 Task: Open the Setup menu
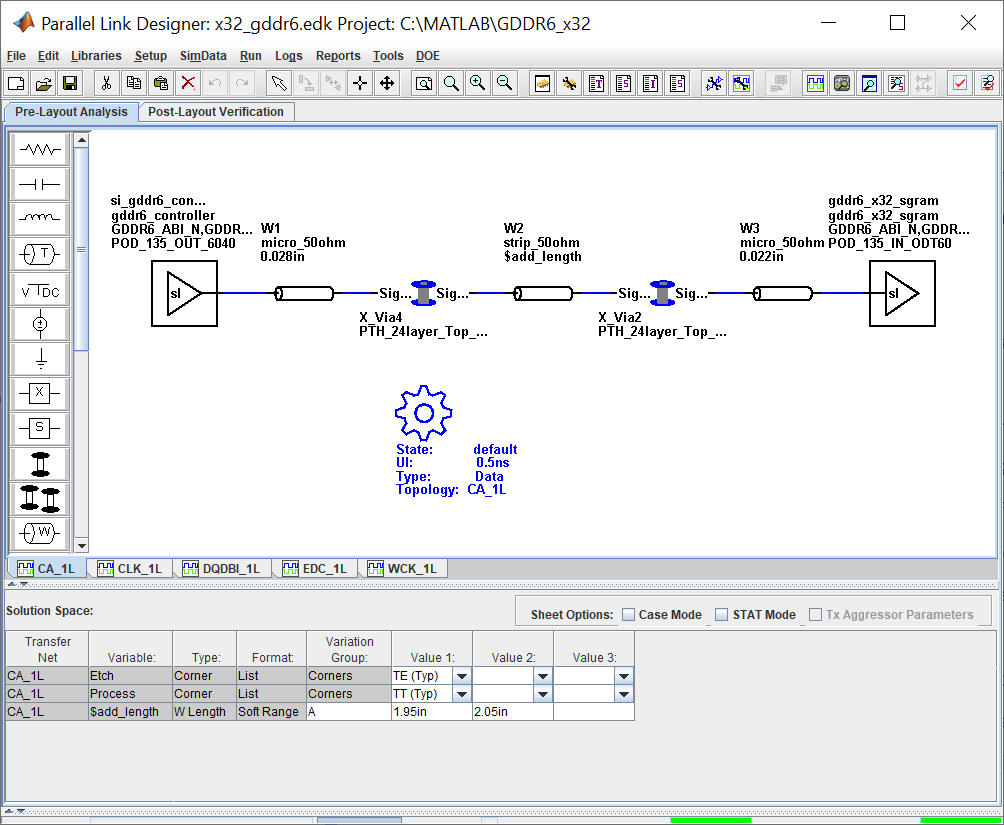coord(150,56)
